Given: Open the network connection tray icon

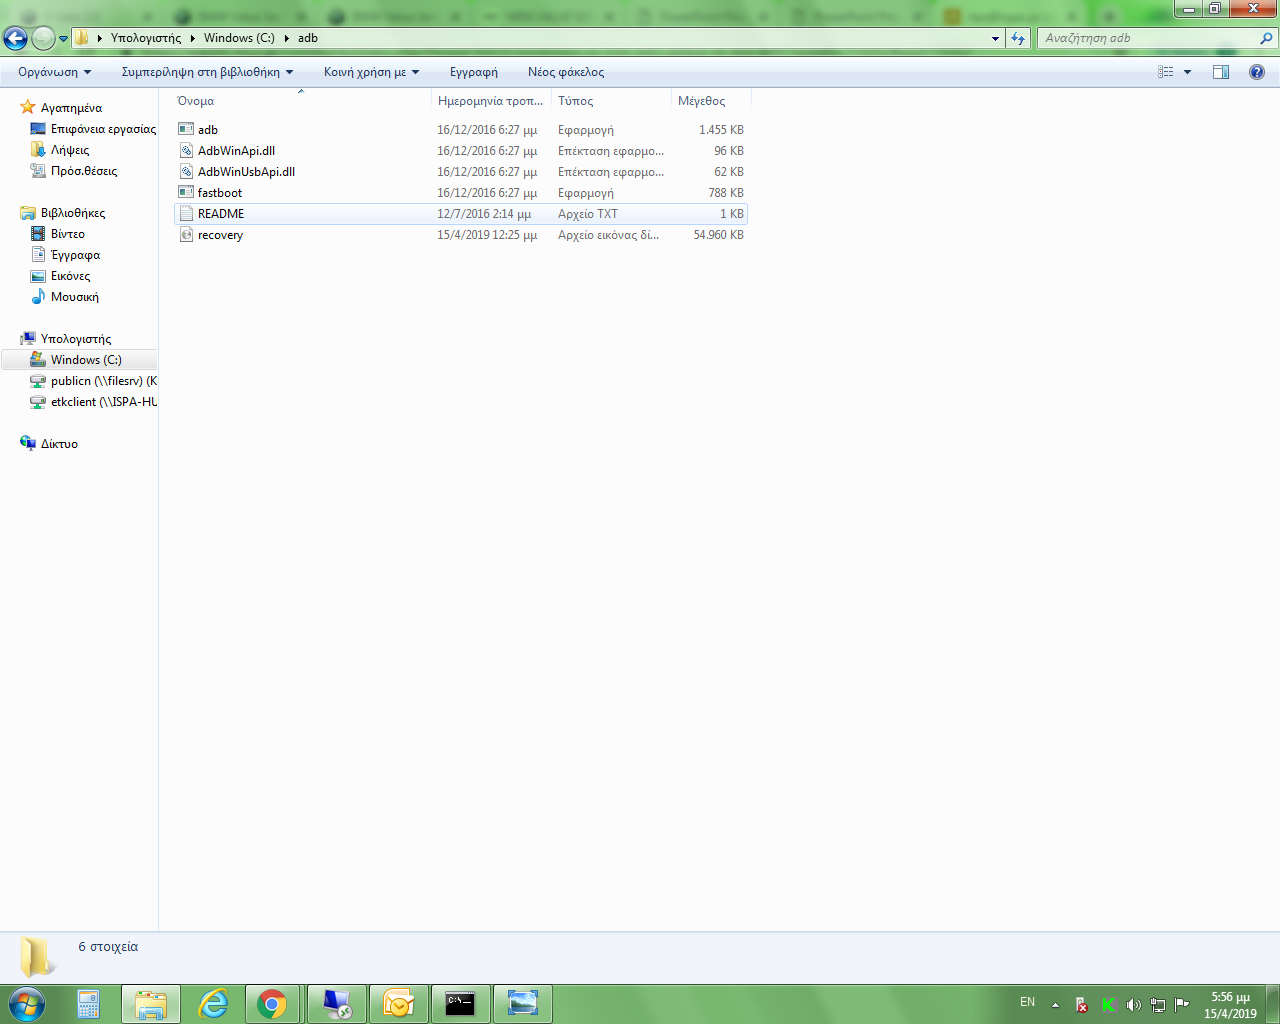Looking at the screenshot, I should pos(1158,1004).
